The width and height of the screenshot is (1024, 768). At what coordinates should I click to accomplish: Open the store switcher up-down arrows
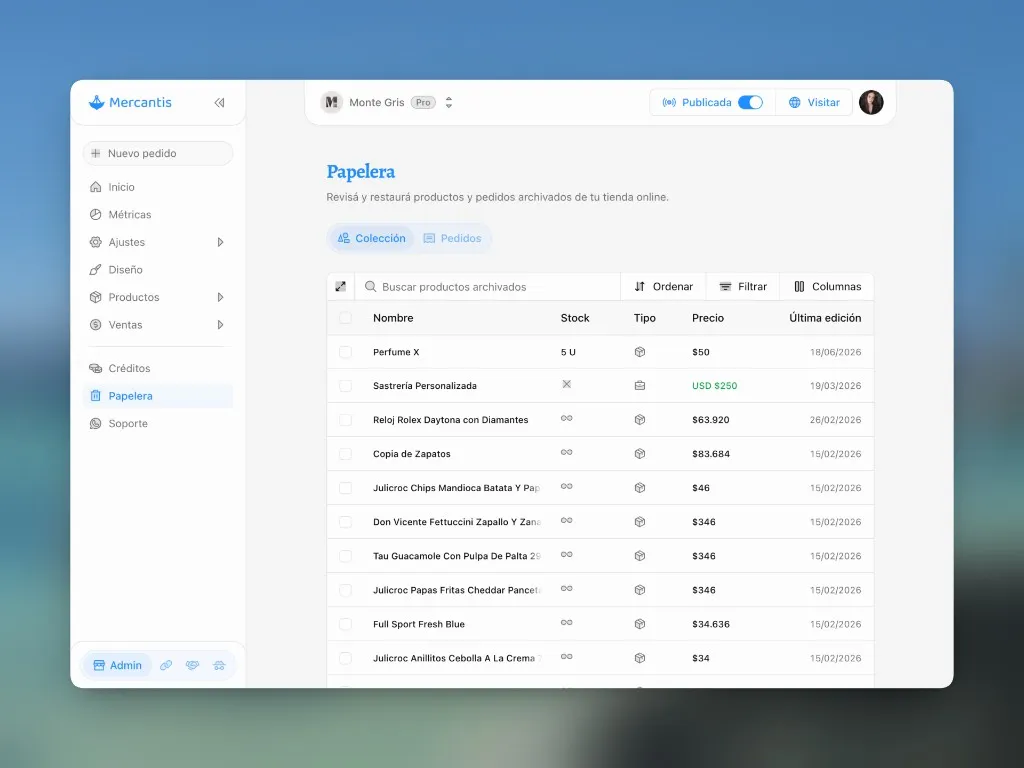[449, 103]
